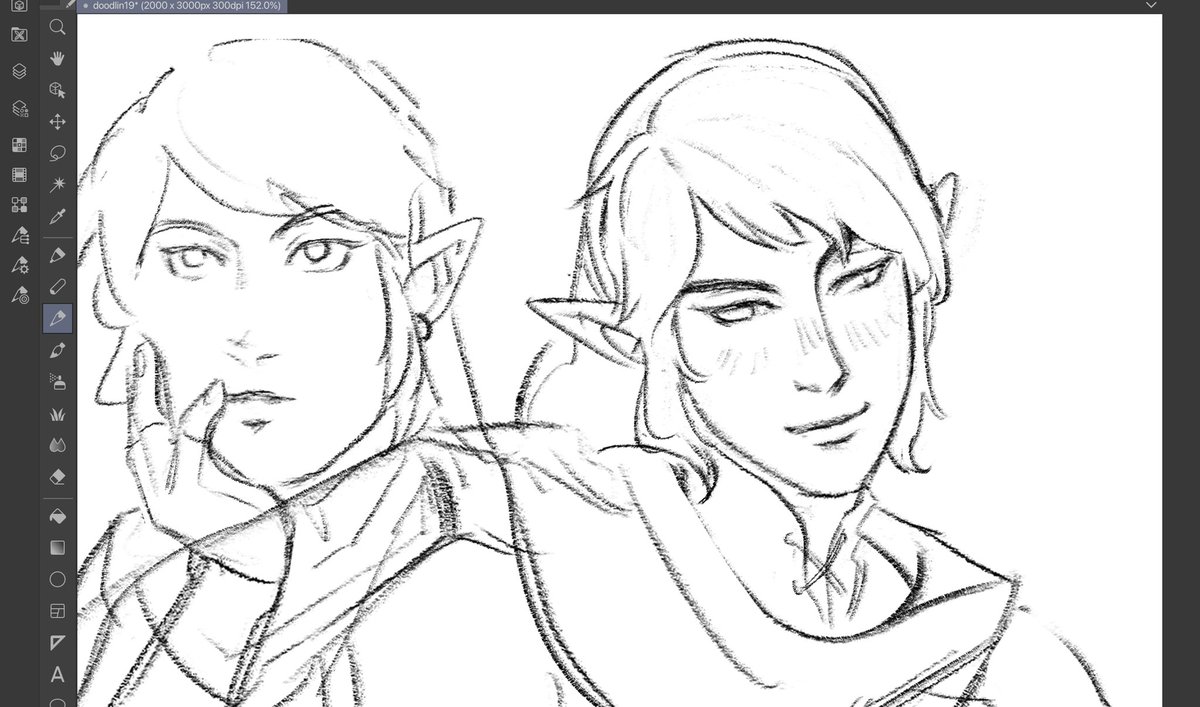Select the Blend droplets tool
This screenshot has width=1200, height=707.
(57, 445)
